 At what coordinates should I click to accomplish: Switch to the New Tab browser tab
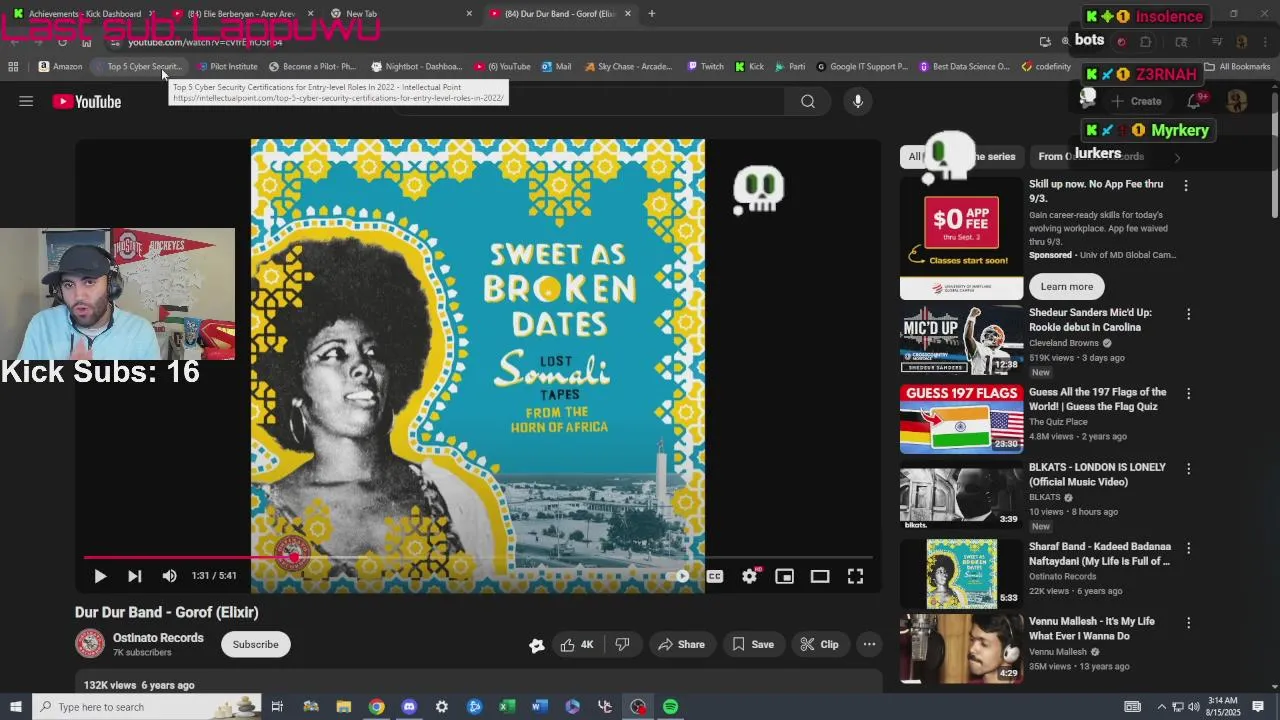click(400, 14)
